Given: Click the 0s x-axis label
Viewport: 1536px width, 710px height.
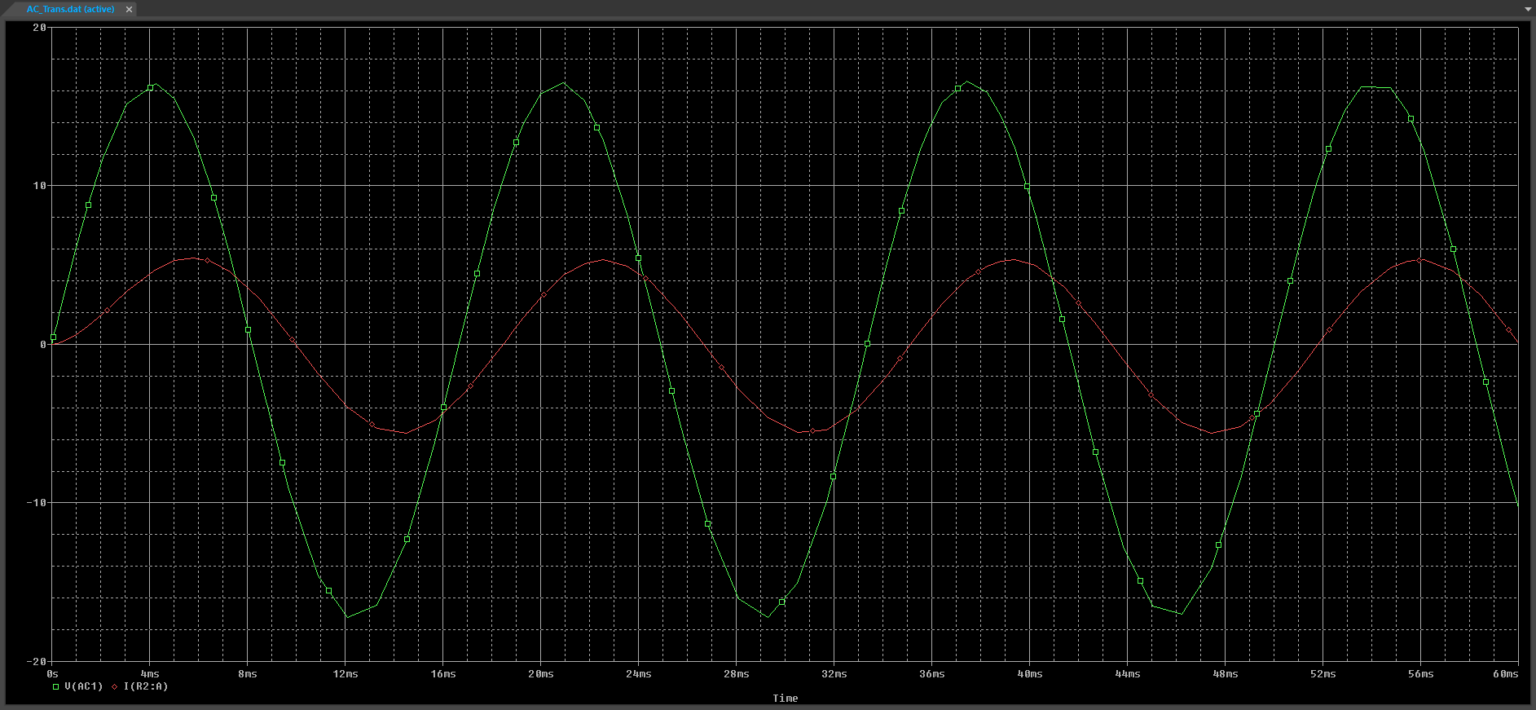Looking at the screenshot, I should tap(53, 674).
